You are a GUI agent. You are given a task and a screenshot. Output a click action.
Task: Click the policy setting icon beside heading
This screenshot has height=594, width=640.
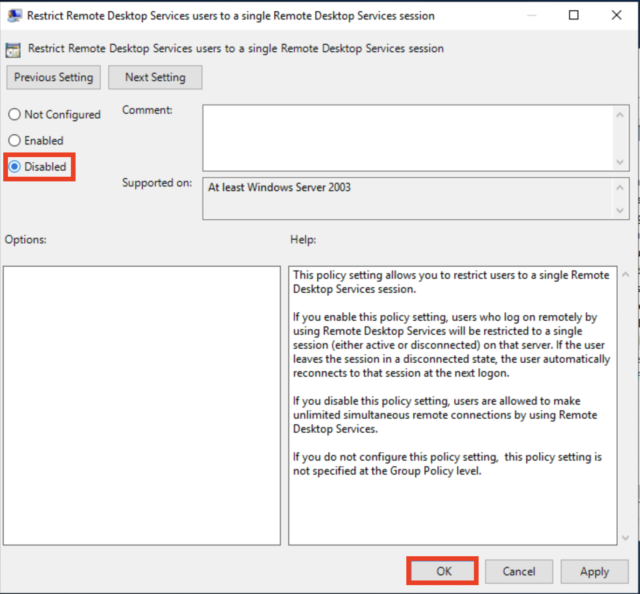coord(13,50)
